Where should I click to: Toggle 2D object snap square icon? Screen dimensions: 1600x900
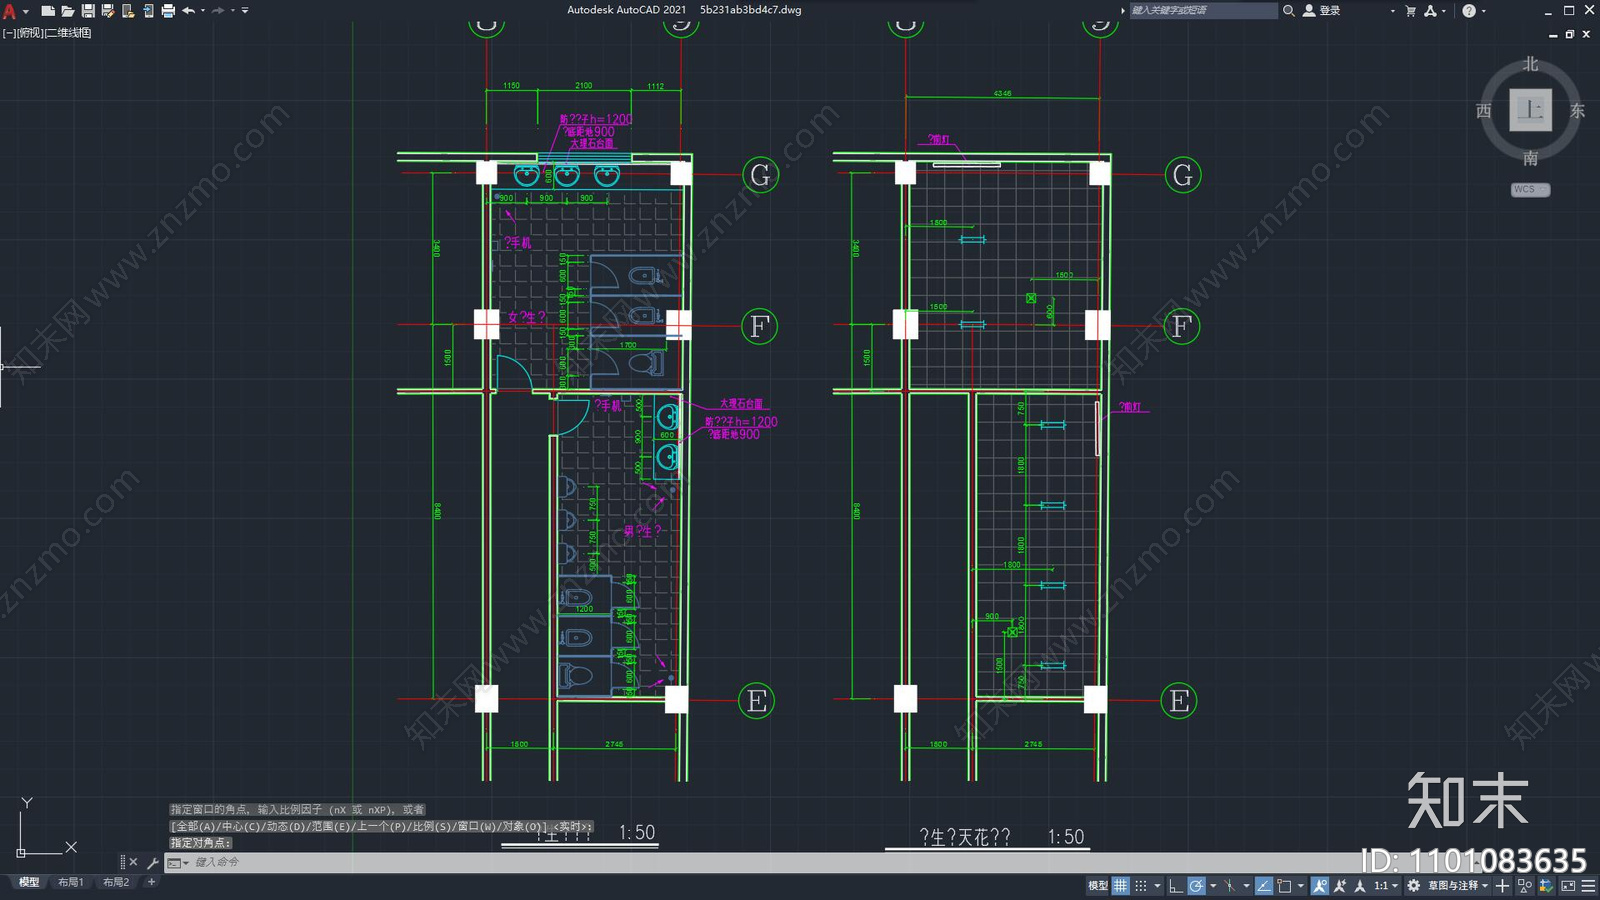click(1284, 886)
